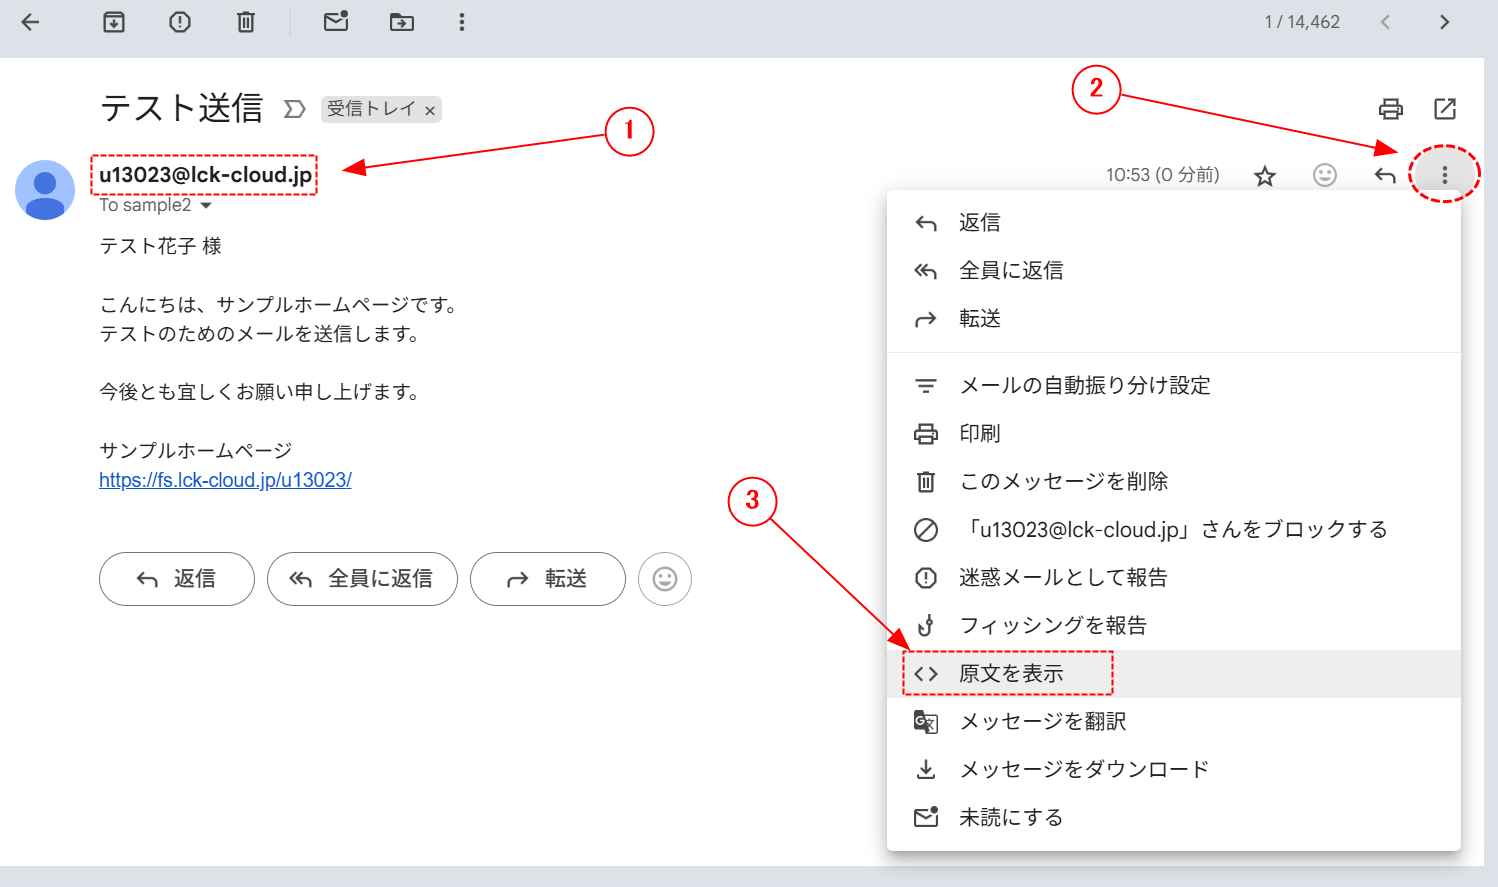Screen dimensions: 1498x887
Task: Choose このメッセージを削除 menu item
Action: (1174, 482)
